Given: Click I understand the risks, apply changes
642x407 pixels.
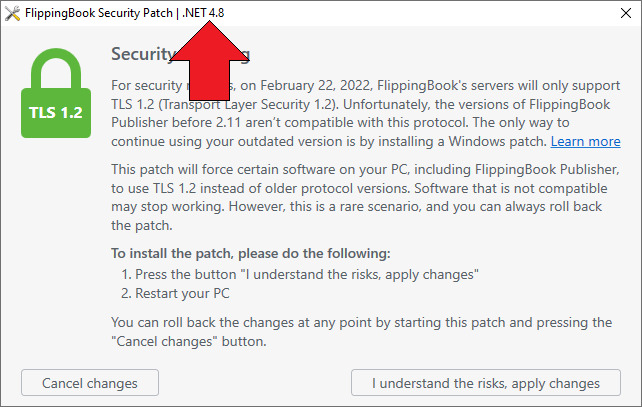Looking at the screenshot, I should [x=486, y=383].
